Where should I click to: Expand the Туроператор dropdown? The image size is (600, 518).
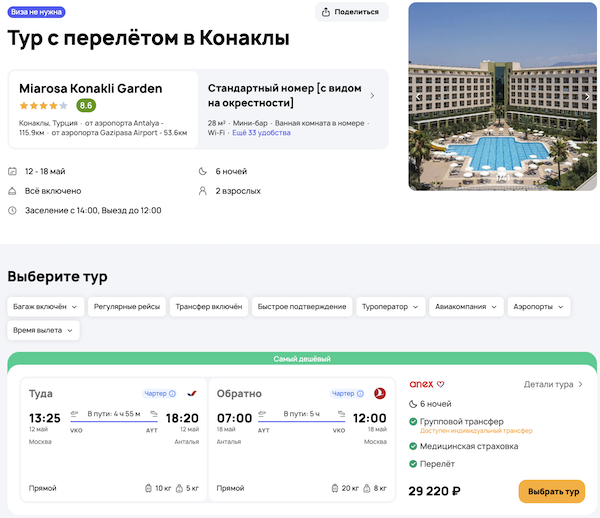click(x=391, y=307)
